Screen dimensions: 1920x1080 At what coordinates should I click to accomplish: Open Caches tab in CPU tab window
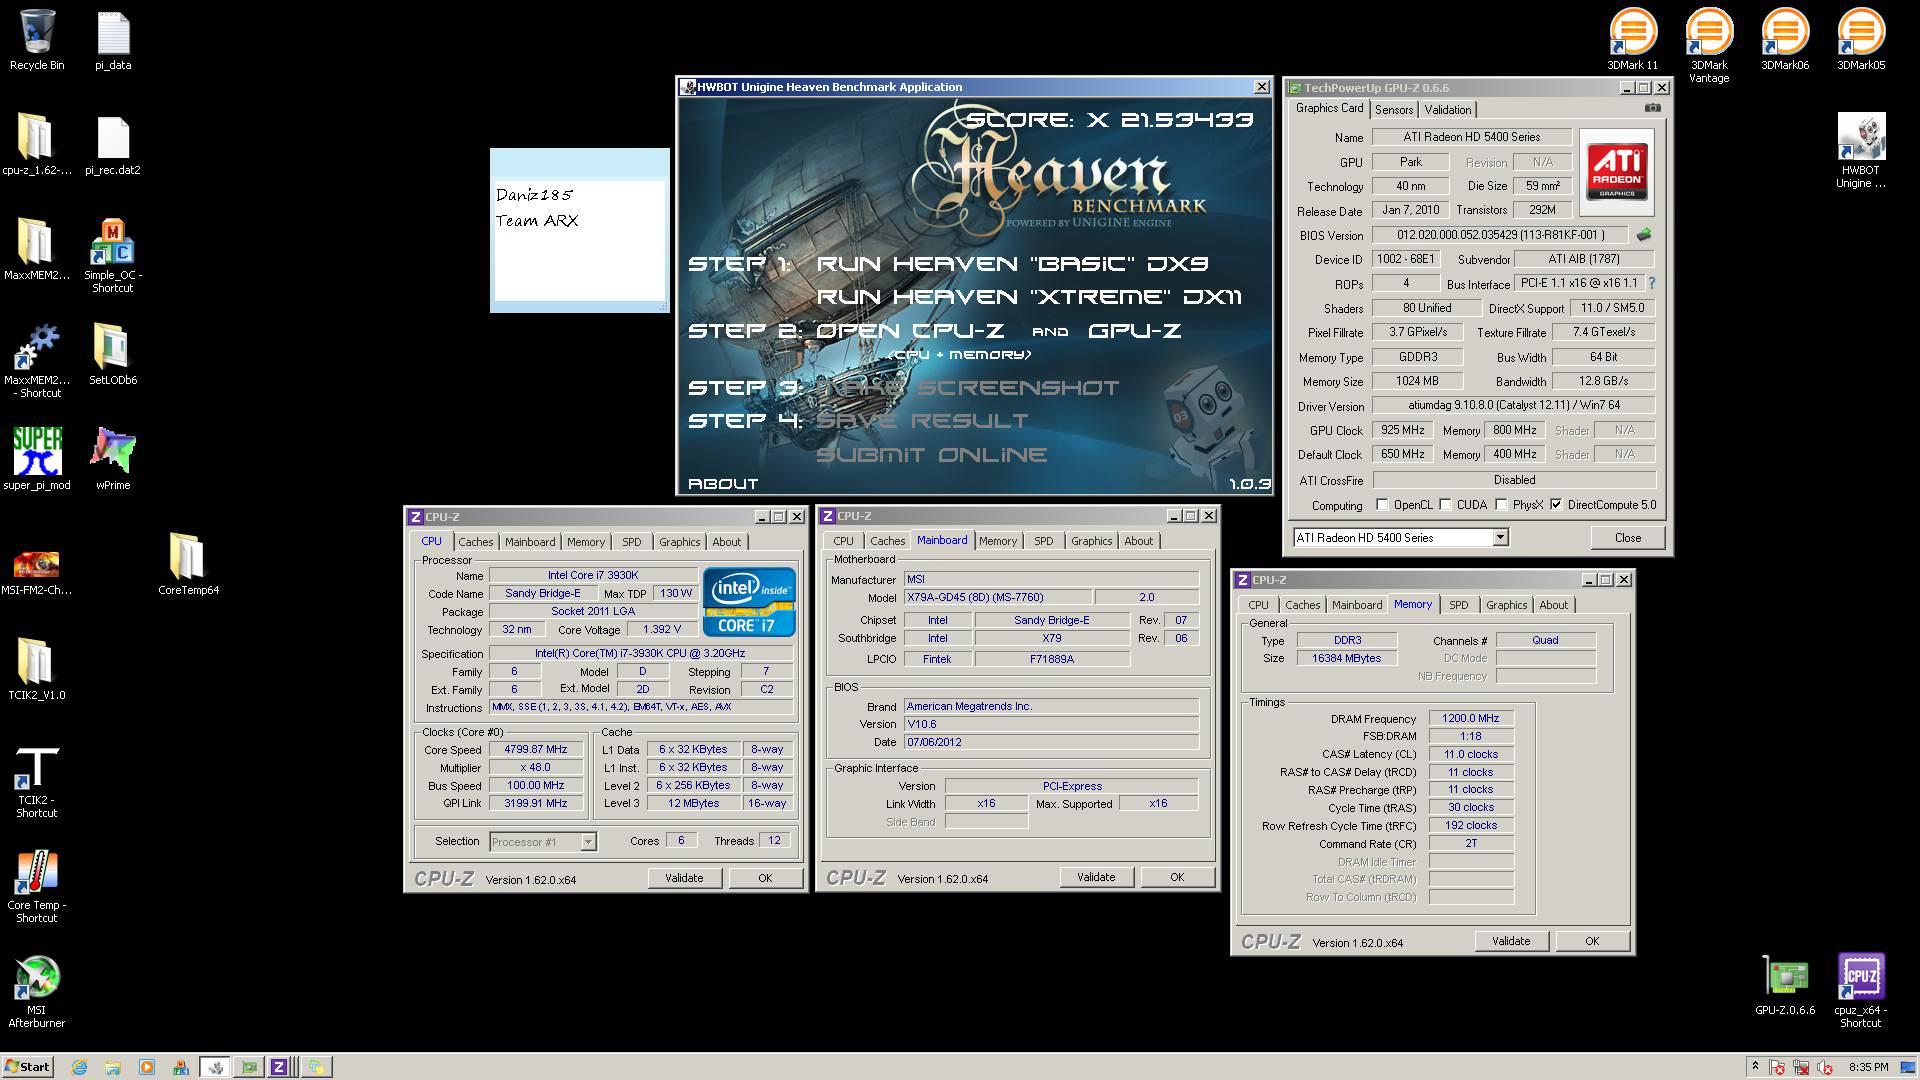pyautogui.click(x=476, y=542)
